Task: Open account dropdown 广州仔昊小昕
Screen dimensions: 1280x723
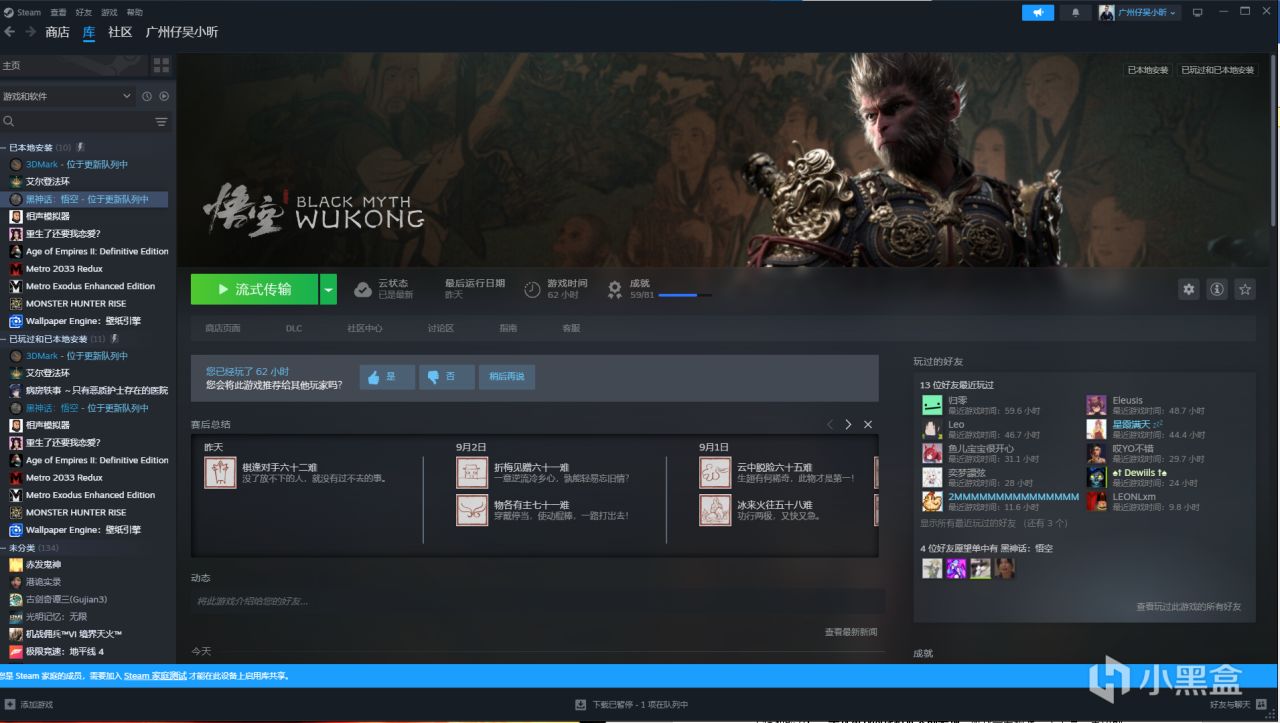Action: point(1139,12)
